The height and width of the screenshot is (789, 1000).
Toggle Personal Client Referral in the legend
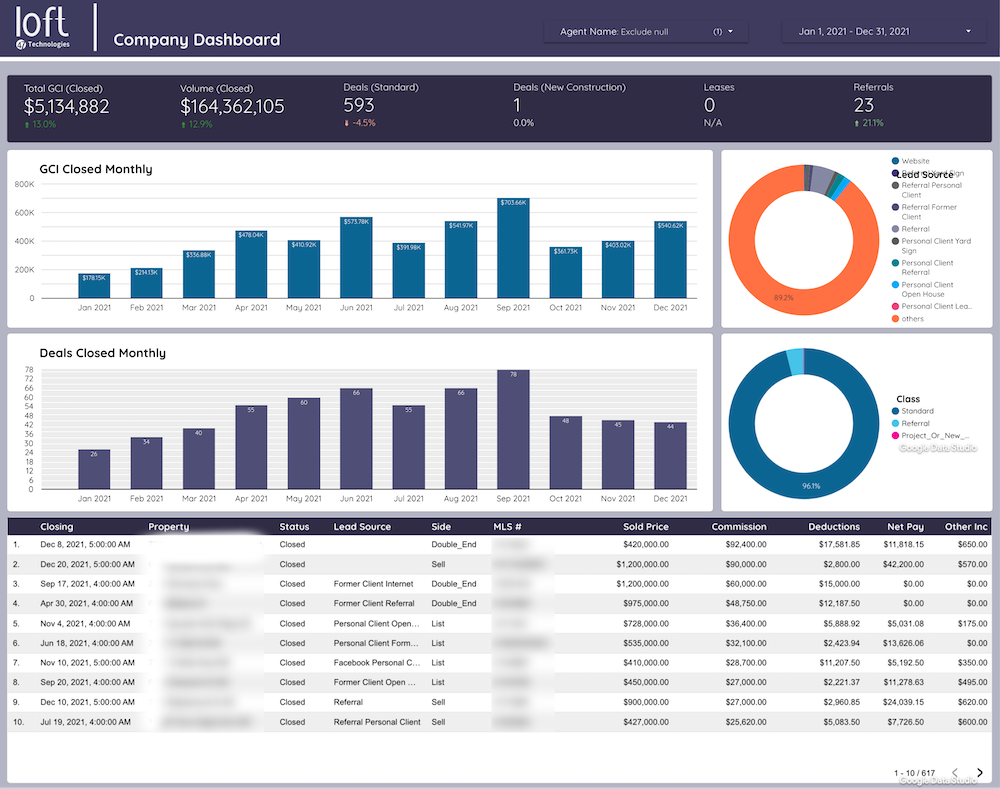pyautogui.click(x=895, y=262)
